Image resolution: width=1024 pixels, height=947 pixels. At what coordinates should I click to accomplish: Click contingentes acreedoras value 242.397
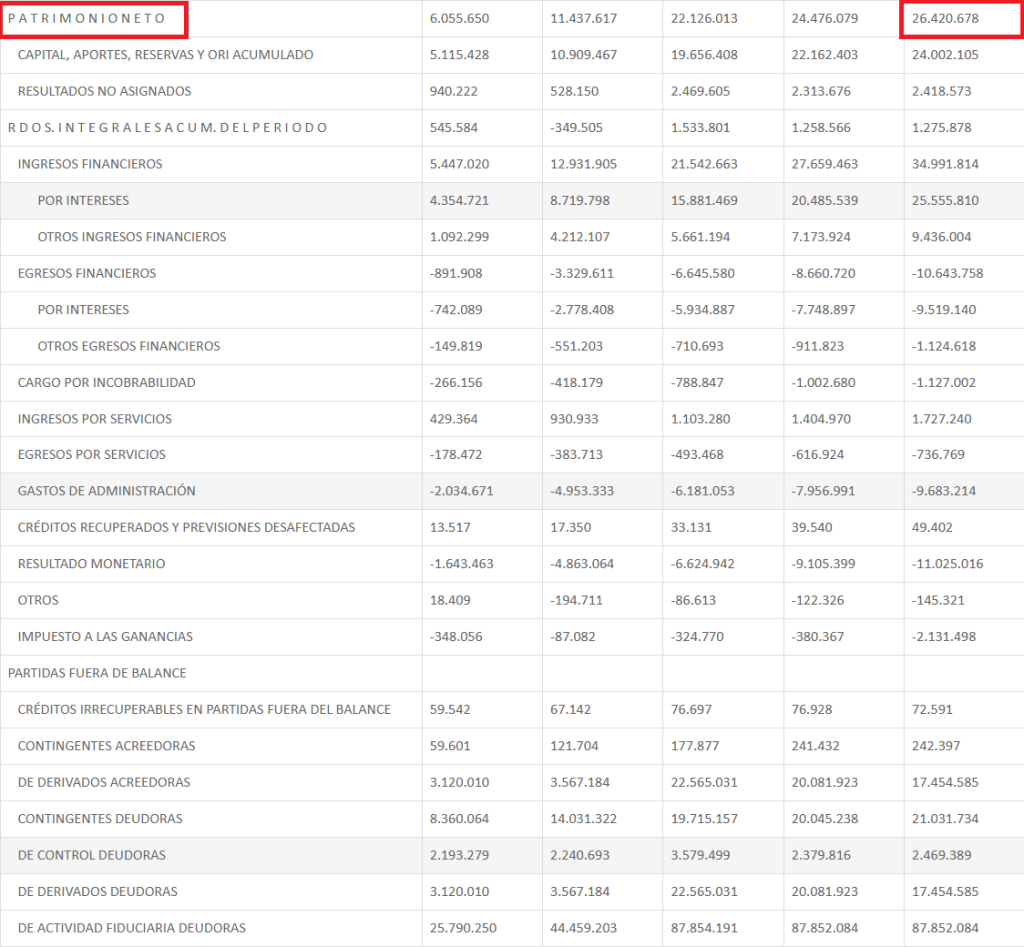[936, 746]
